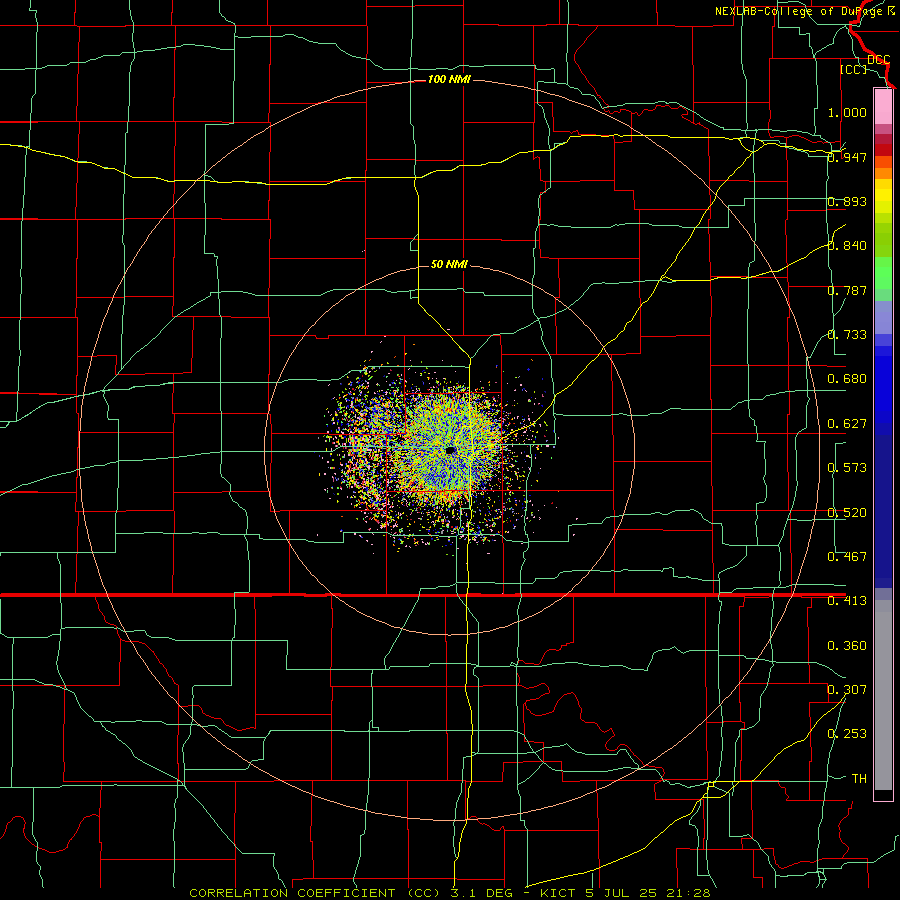The height and width of the screenshot is (900, 900).
Task: Select the 0.733 legend value
Action: [847, 335]
